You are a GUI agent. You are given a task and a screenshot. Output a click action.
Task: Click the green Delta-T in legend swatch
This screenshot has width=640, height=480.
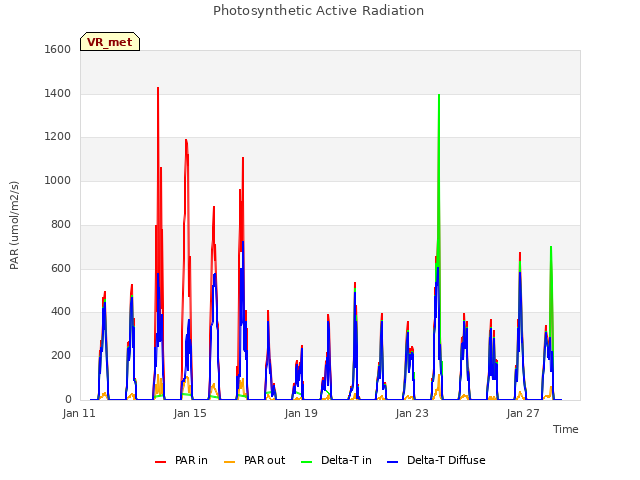[307, 462]
